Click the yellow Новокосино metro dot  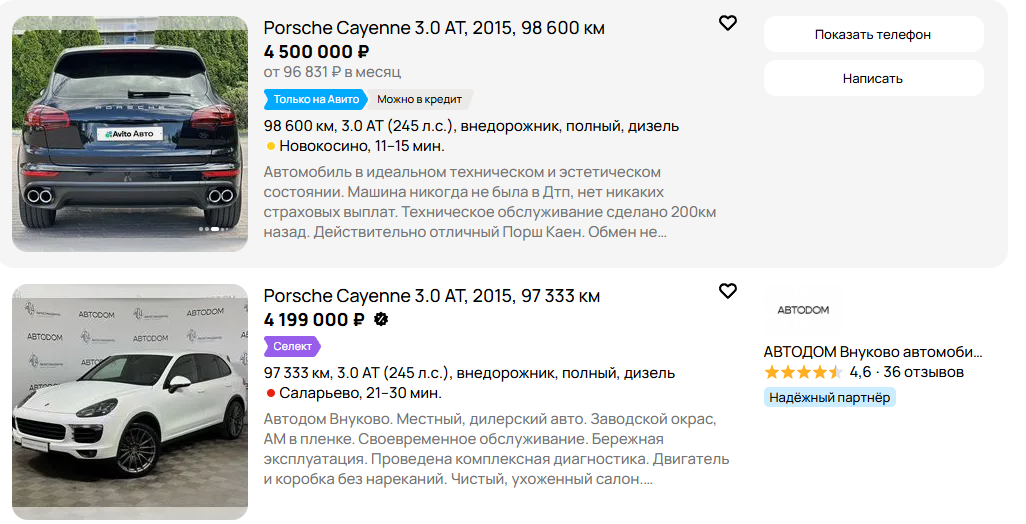click(271, 146)
